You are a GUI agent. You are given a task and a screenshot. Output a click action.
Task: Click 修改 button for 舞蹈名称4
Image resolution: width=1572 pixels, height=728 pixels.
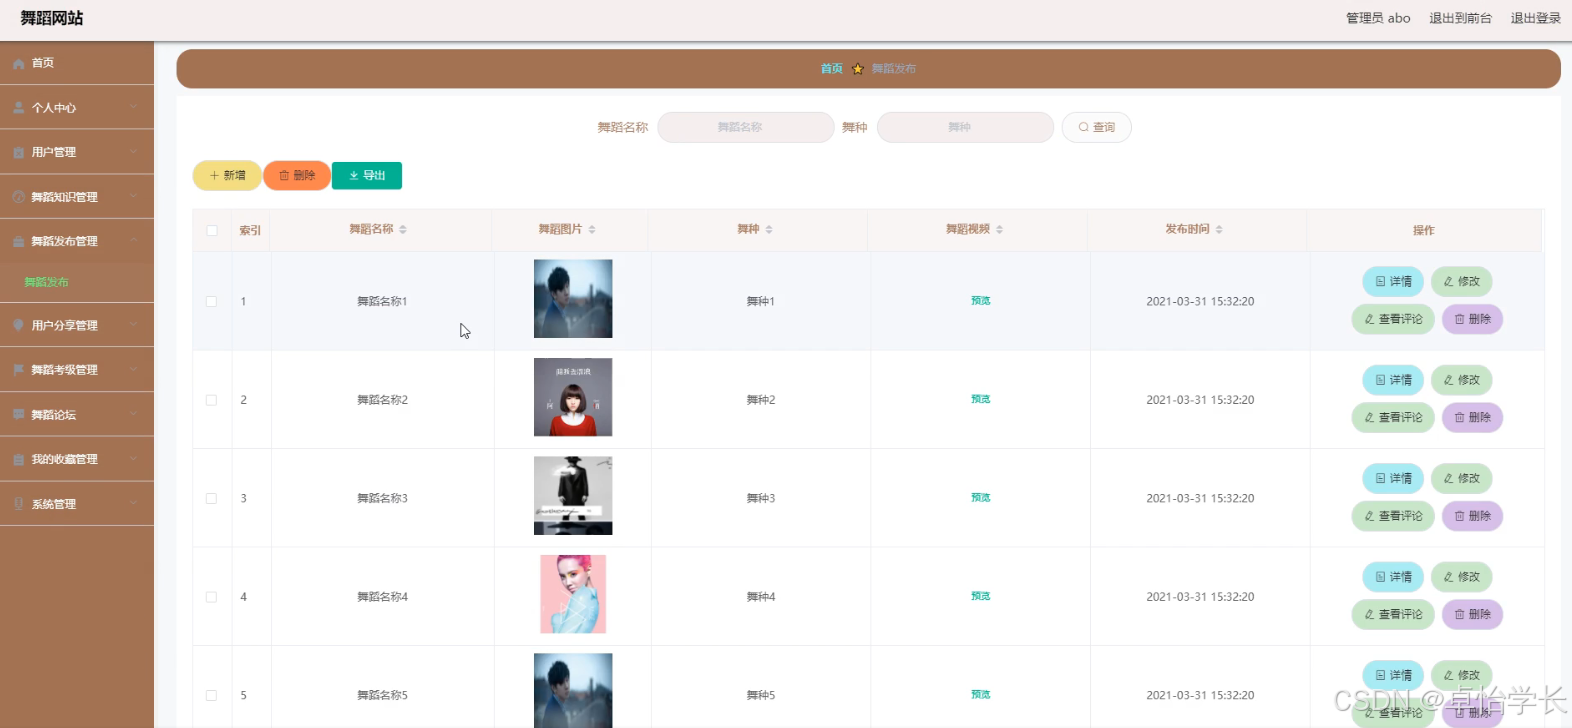[1462, 577]
